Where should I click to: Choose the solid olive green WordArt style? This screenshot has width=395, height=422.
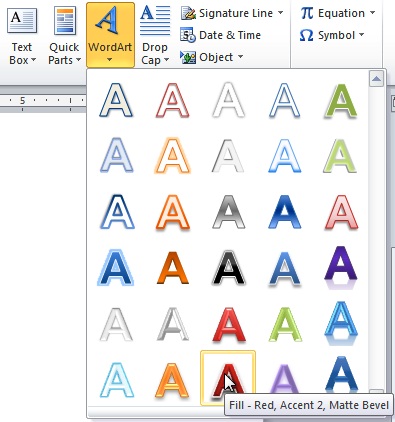point(341,100)
